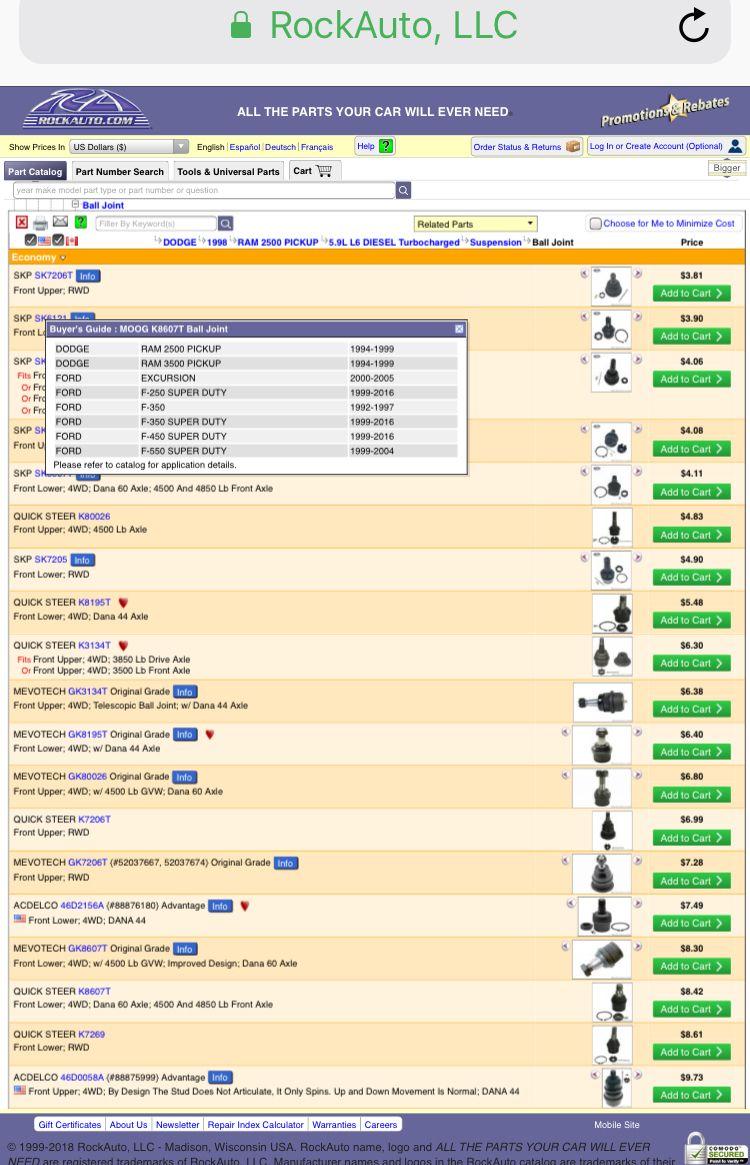Screen dimensions: 750x1165
Task: Close the Buyer's Guide MOOG K8607T popup
Action: coord(459,329)
